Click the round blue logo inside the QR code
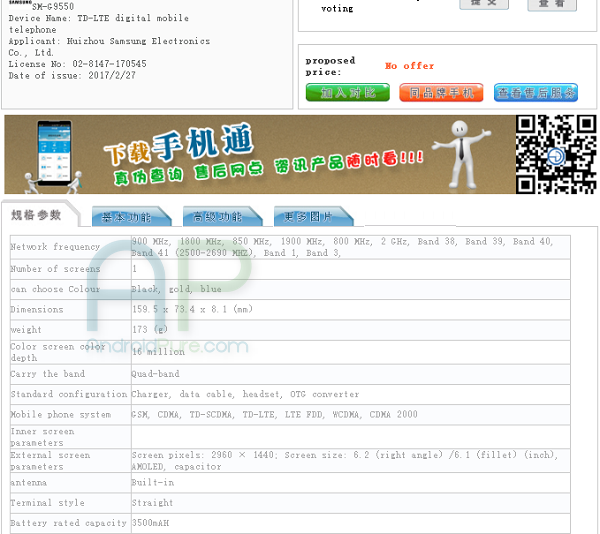The height and width of the screenshot is (534, 600). coord(556,156)
